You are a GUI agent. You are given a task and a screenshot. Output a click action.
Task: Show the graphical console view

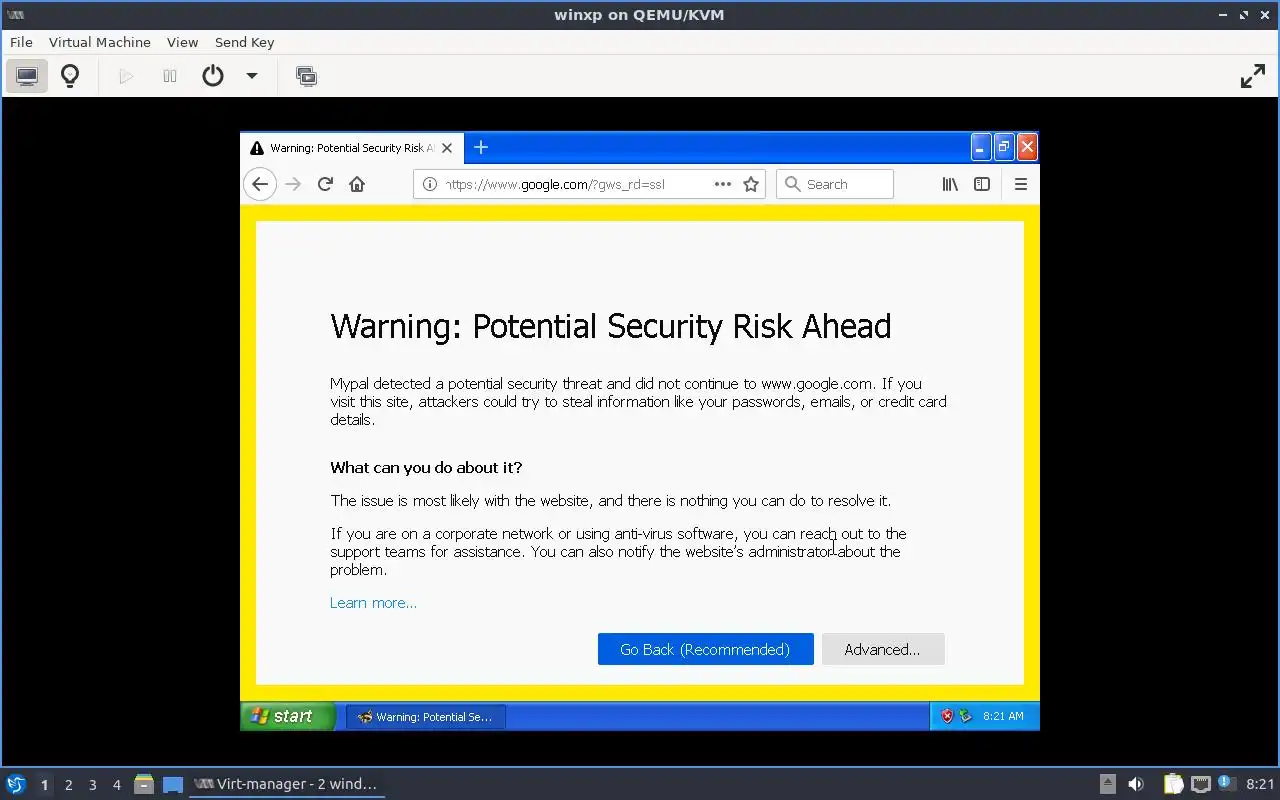pyautogui.click(x=27, y=76)
